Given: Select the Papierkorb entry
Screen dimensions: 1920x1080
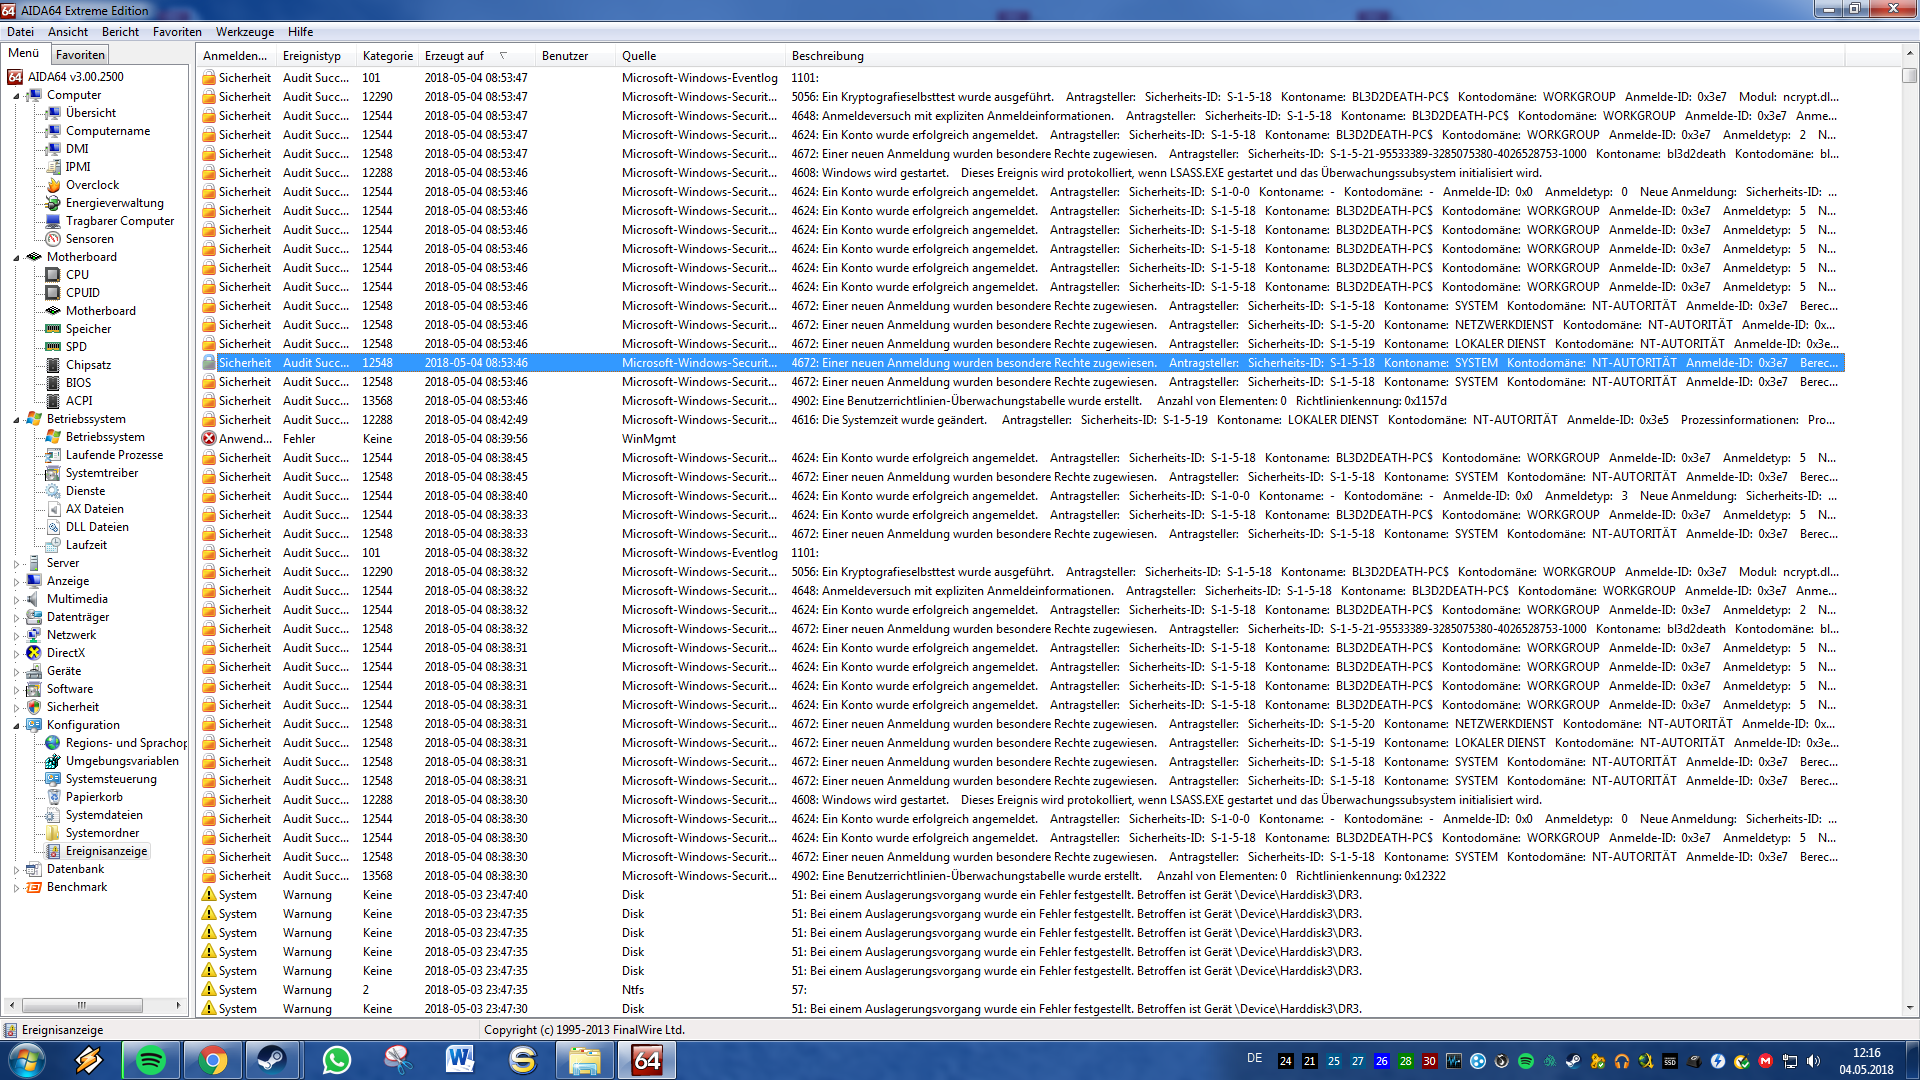Looking at the screenshot, I should point(94,797).
